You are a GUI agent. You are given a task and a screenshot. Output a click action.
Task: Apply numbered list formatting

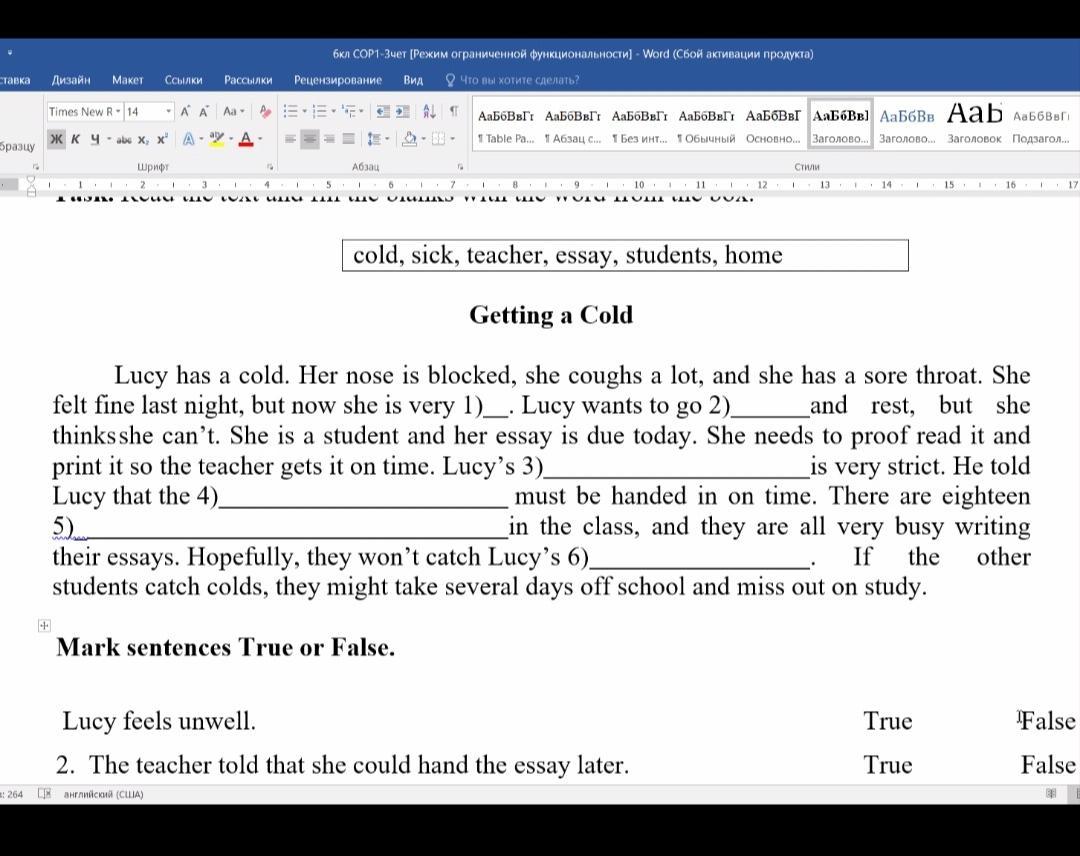point(319,112)
